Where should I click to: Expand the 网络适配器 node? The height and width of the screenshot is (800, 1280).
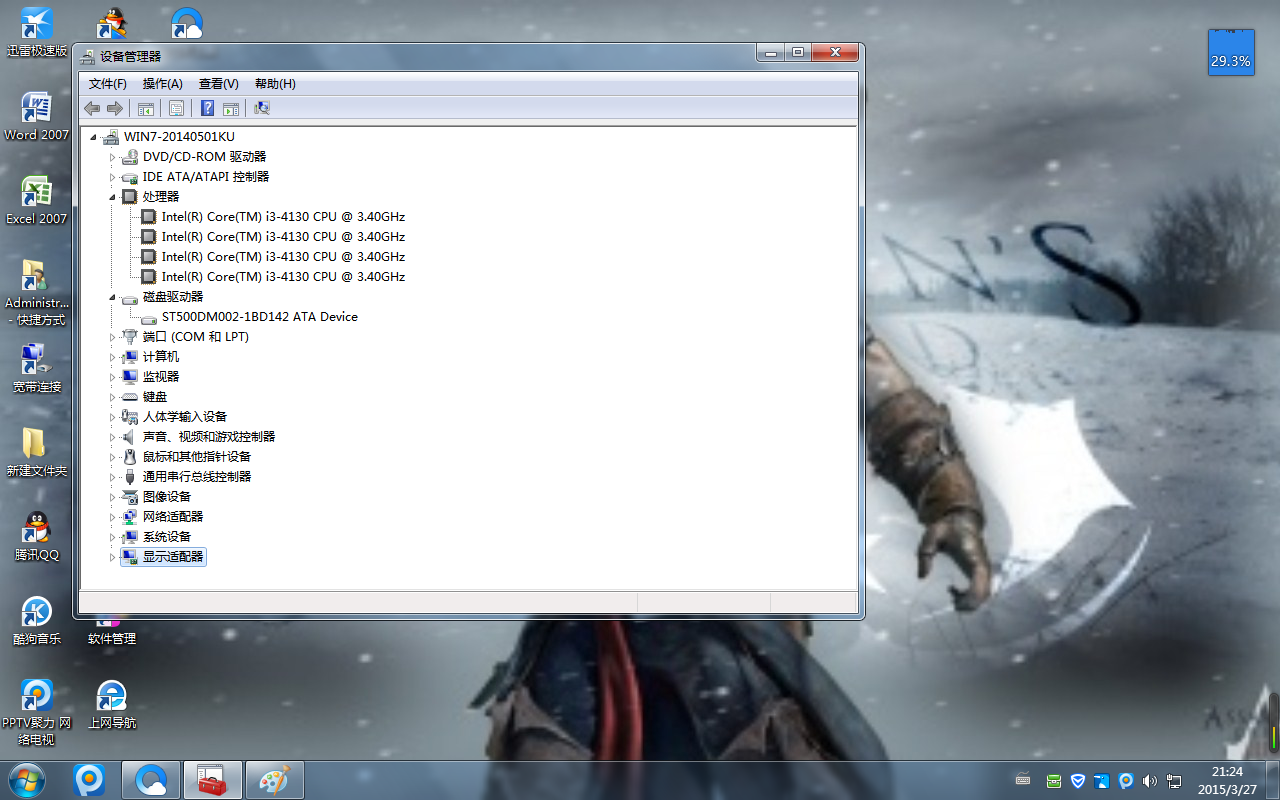click(112, 517)
